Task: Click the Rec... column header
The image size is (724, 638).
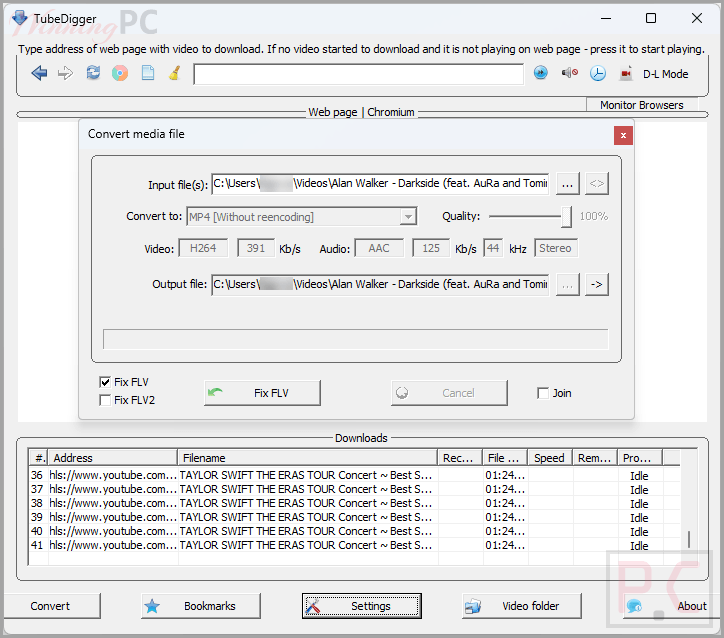Action: 460,457
